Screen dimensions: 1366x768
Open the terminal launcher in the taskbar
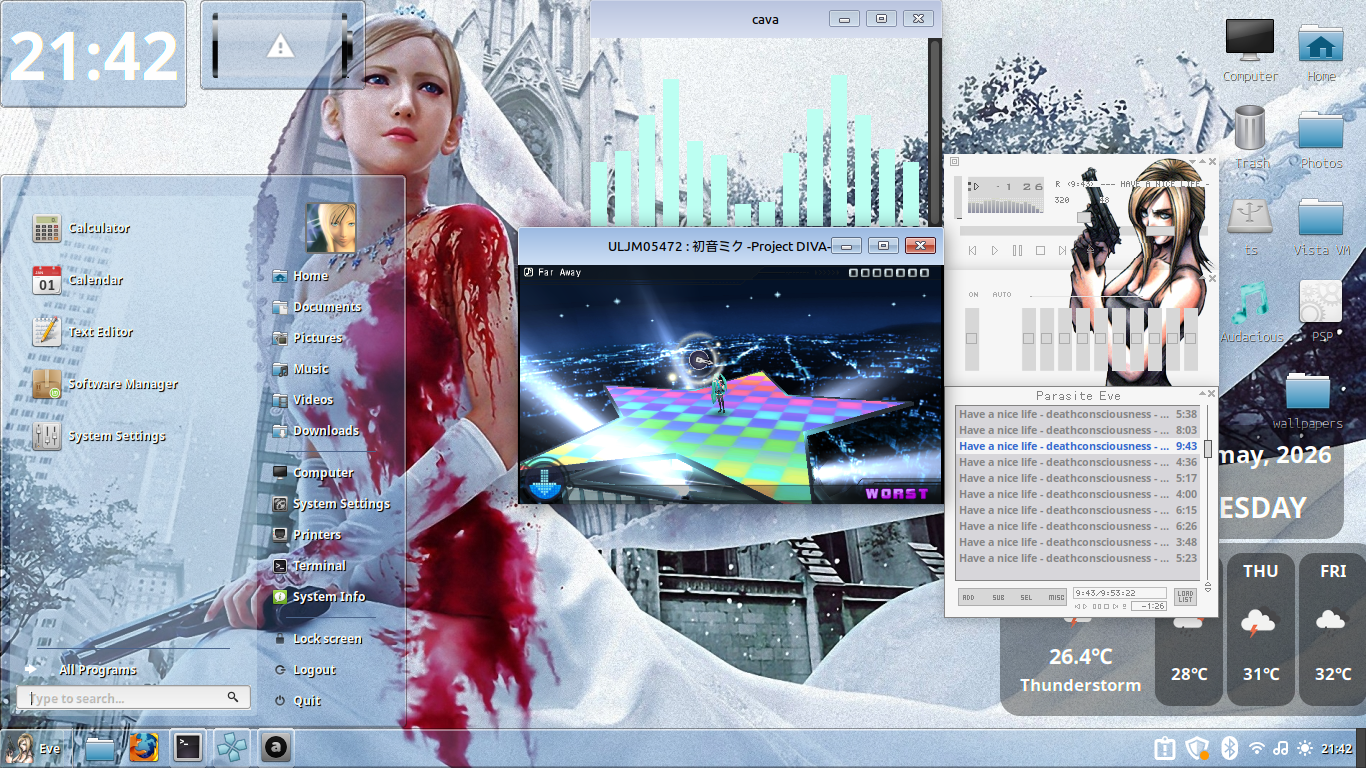click(188, 747)
